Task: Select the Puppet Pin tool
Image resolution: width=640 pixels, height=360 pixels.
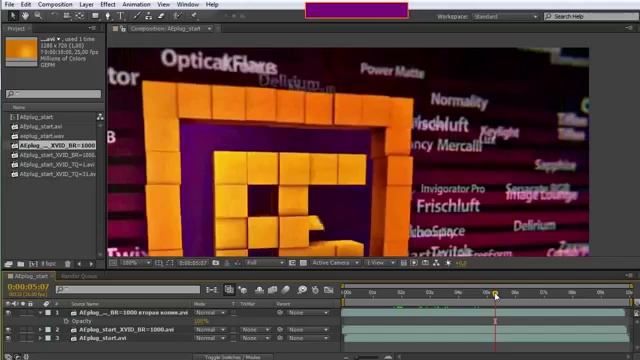Action: point(194,16)
